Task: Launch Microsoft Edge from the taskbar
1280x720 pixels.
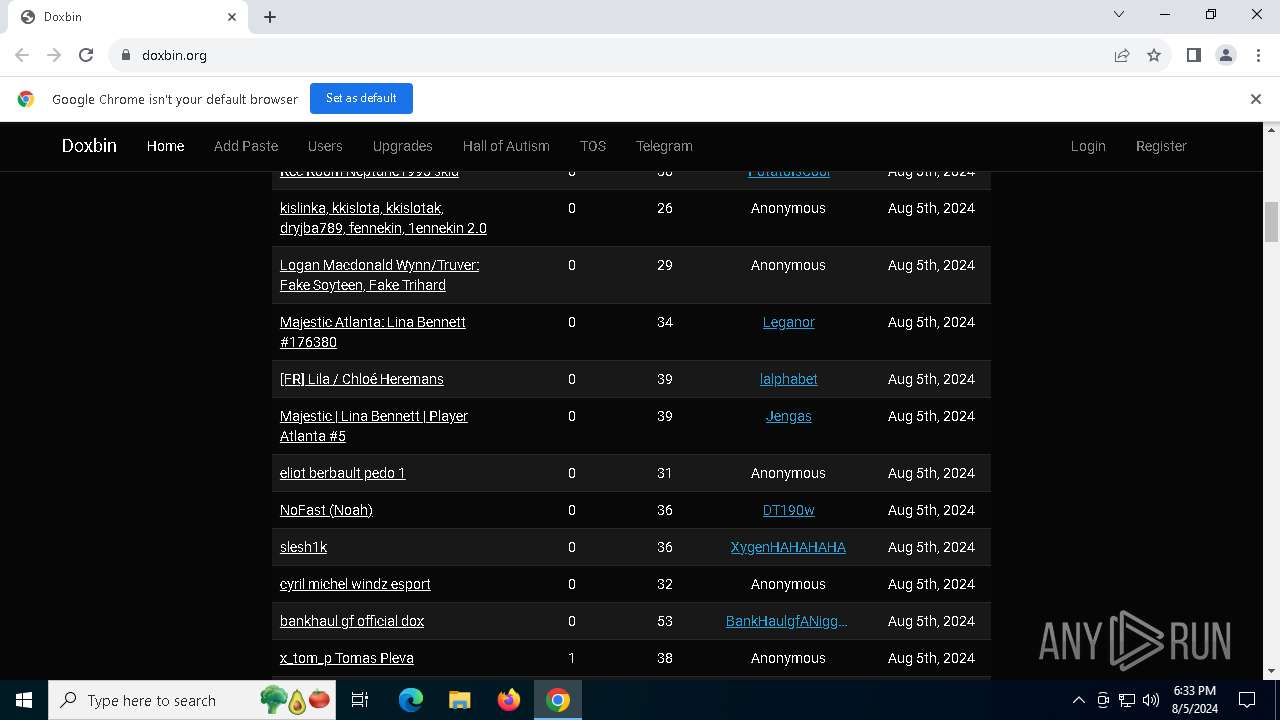Action: [x=411, y=700]
